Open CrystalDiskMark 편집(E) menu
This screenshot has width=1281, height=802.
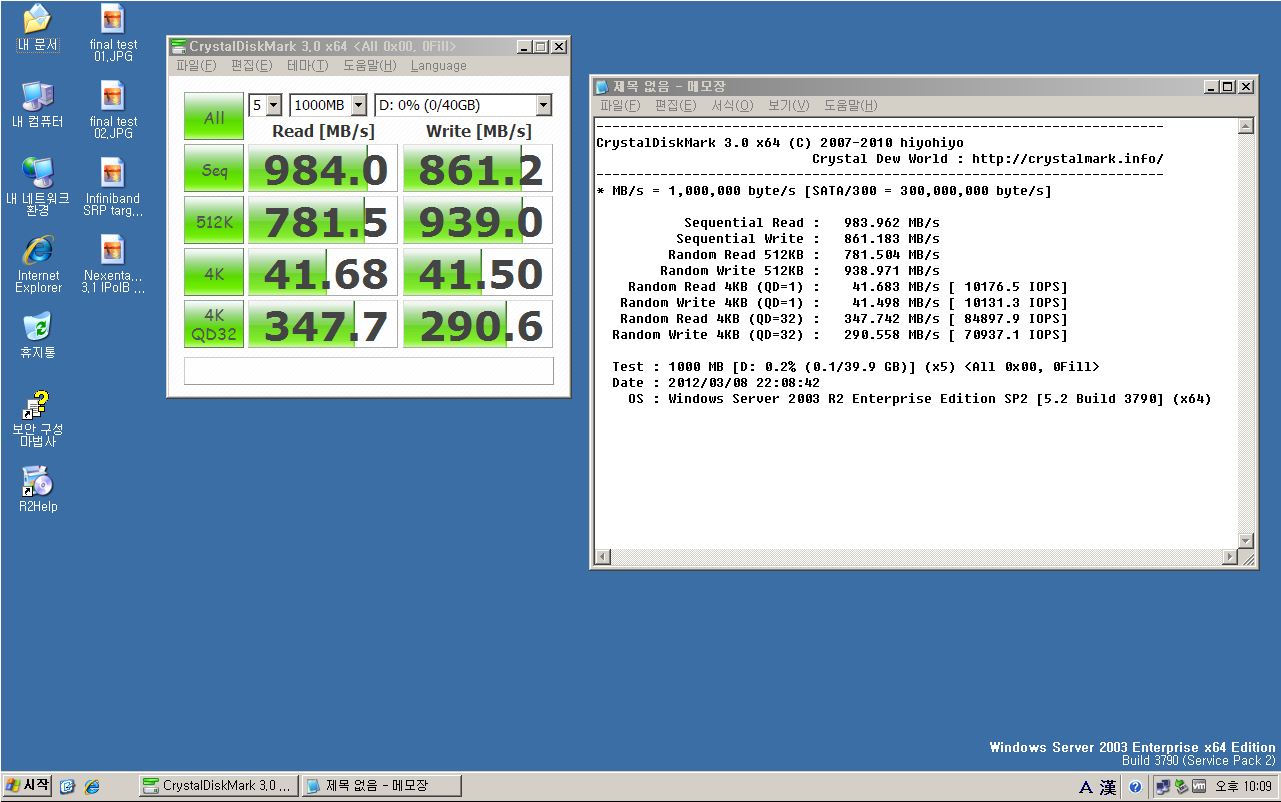point(251,66)
